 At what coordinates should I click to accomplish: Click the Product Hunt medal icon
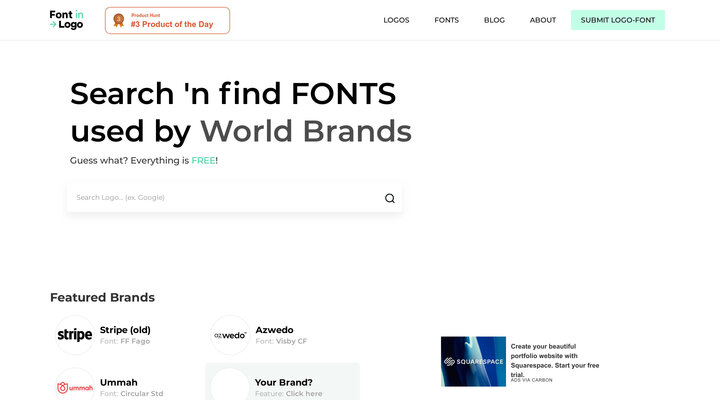118,20
